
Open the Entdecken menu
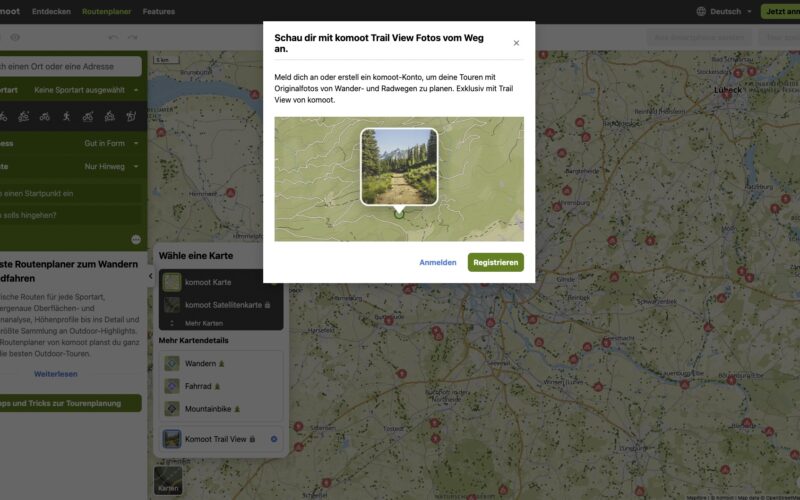[x=51, y=11]
